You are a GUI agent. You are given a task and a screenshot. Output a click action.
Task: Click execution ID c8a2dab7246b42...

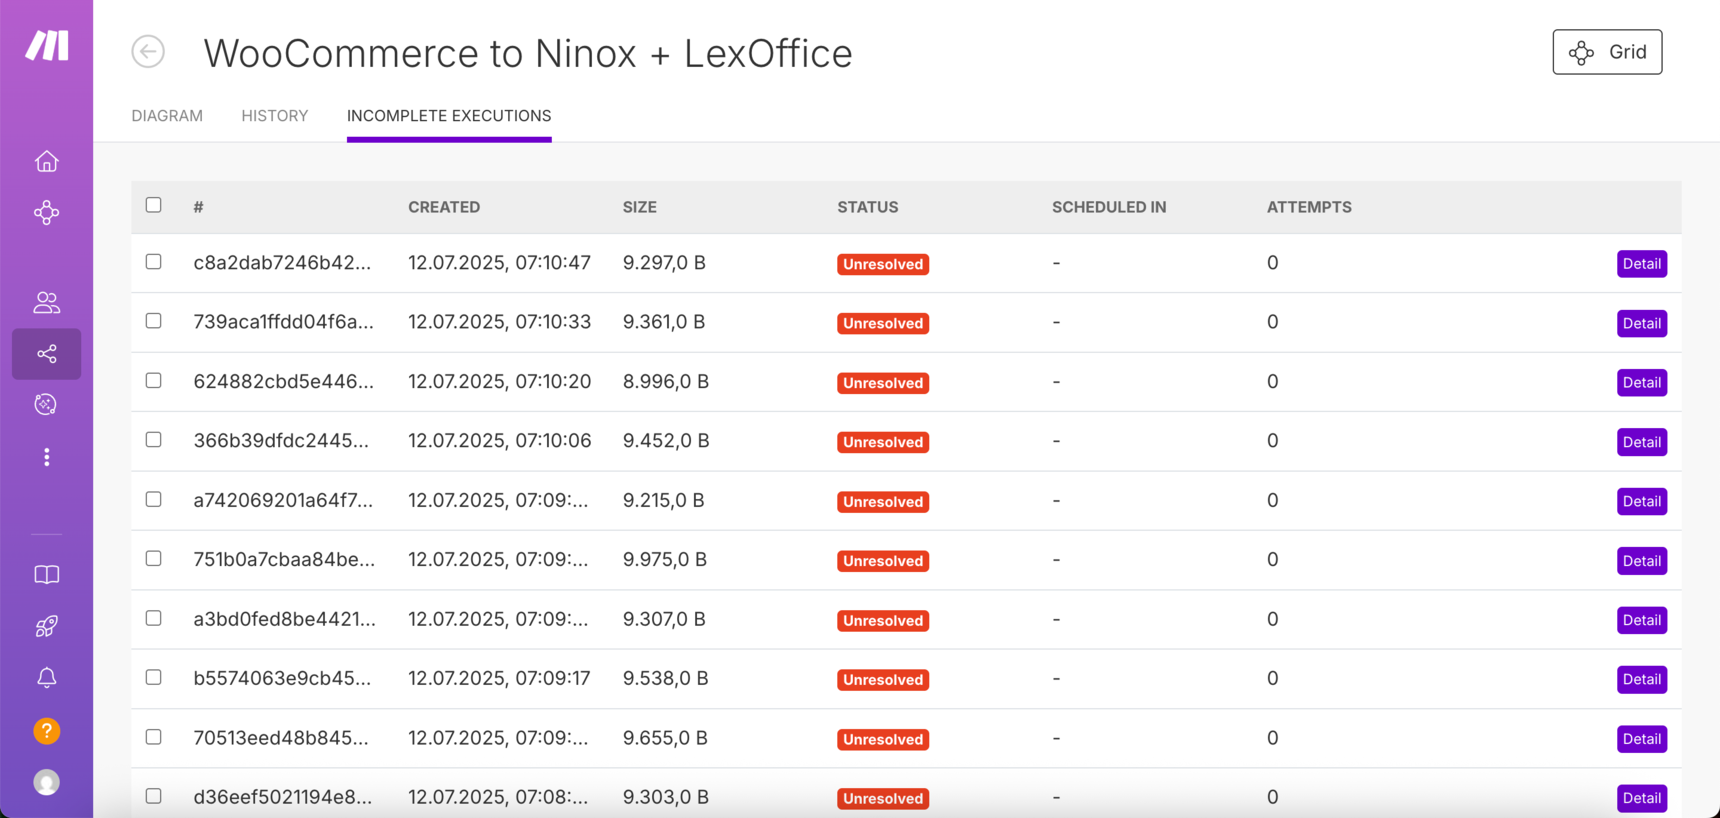point(282,263)
